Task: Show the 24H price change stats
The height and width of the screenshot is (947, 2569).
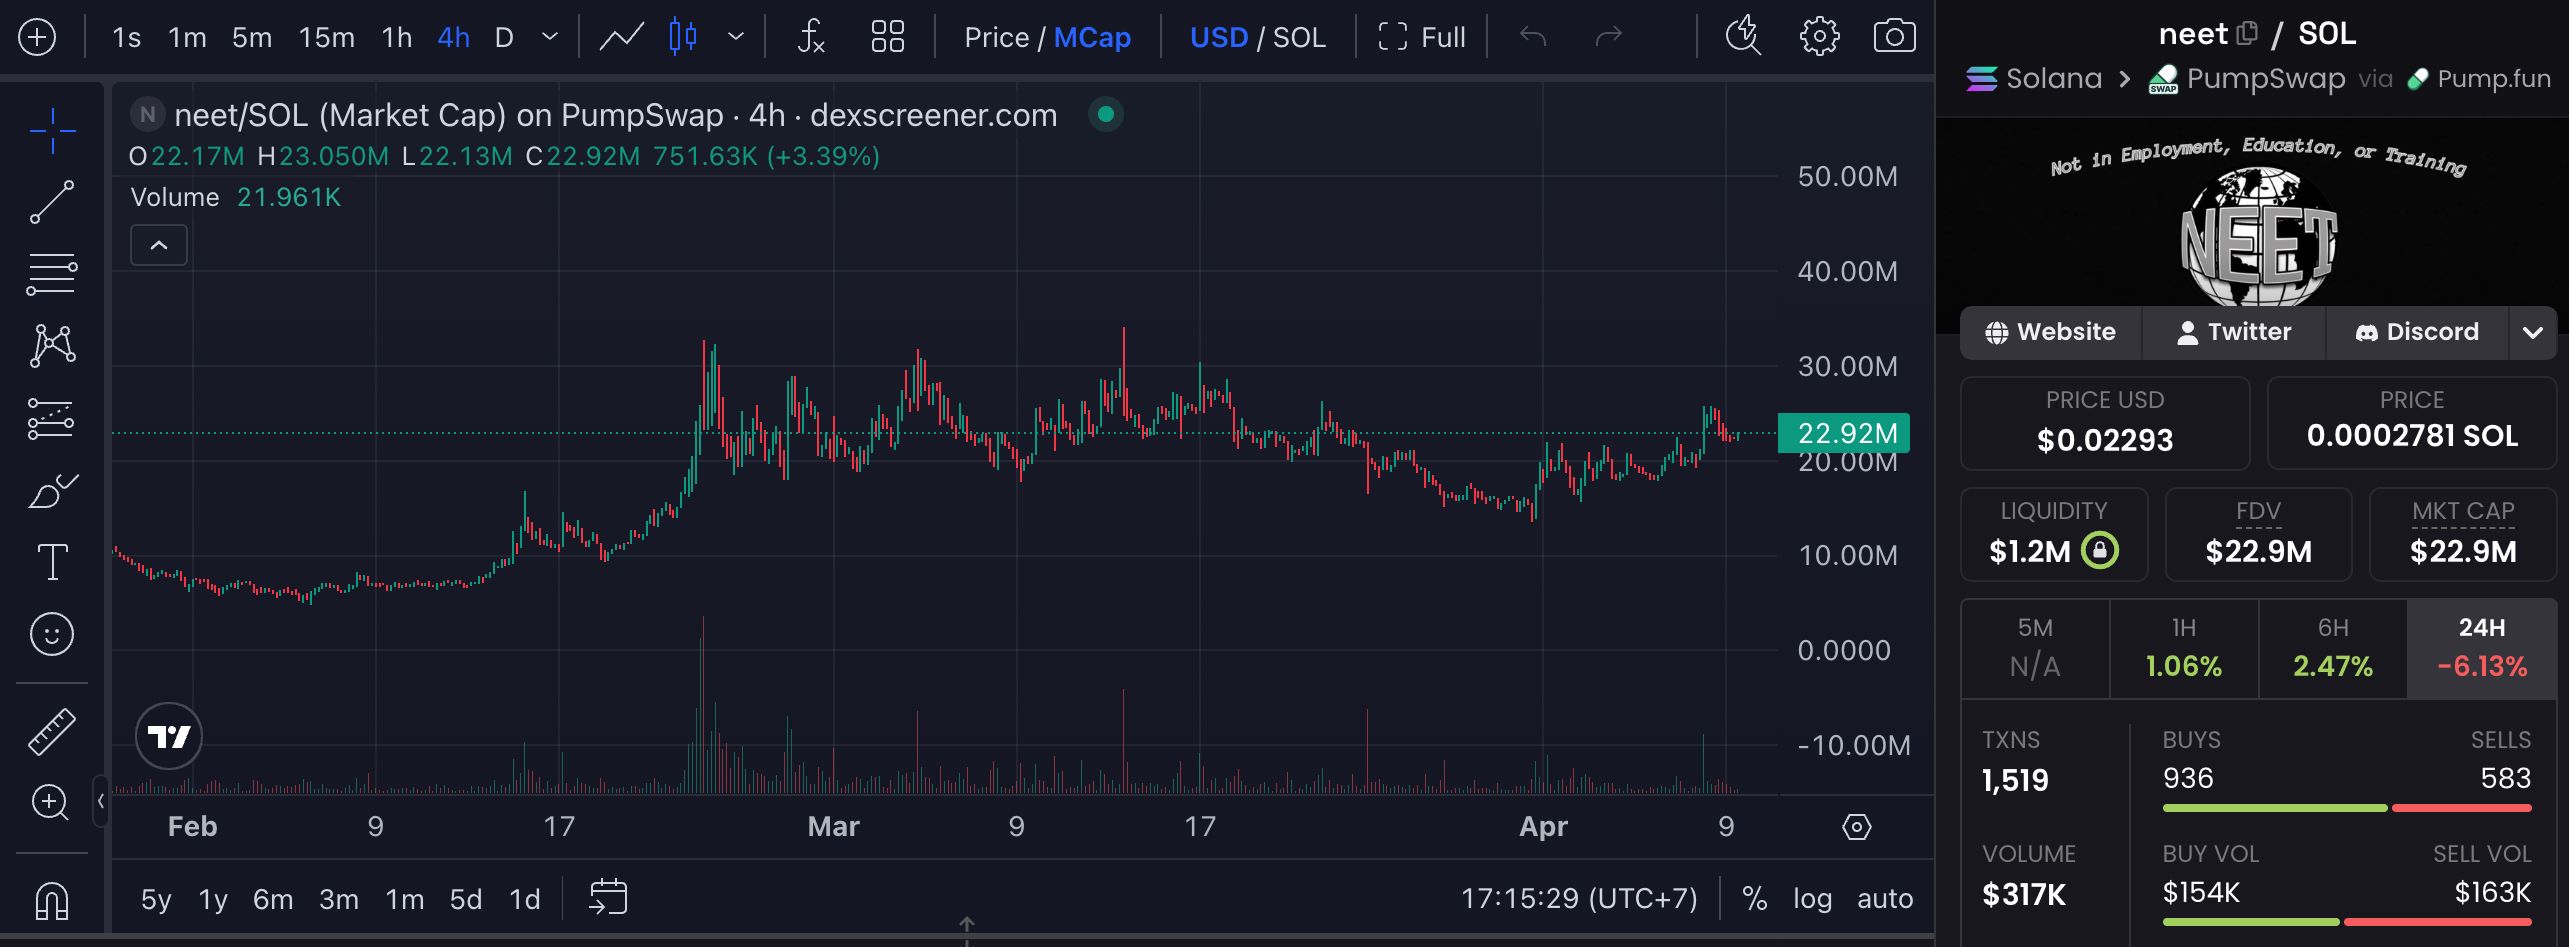Action: [x=2482, y=648]
